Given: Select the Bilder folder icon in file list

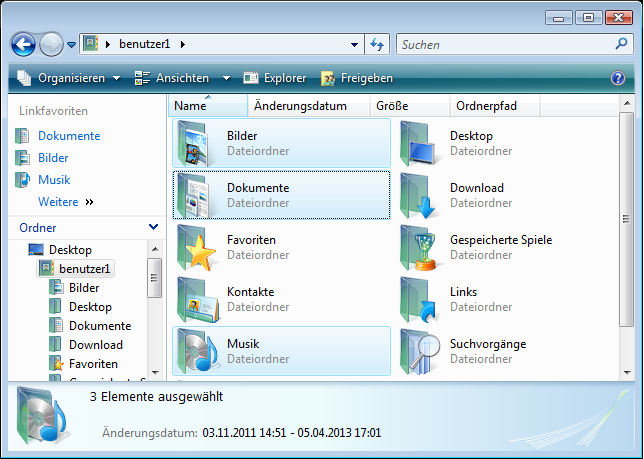Looking at the screenshot, I should tap(193, 143).
